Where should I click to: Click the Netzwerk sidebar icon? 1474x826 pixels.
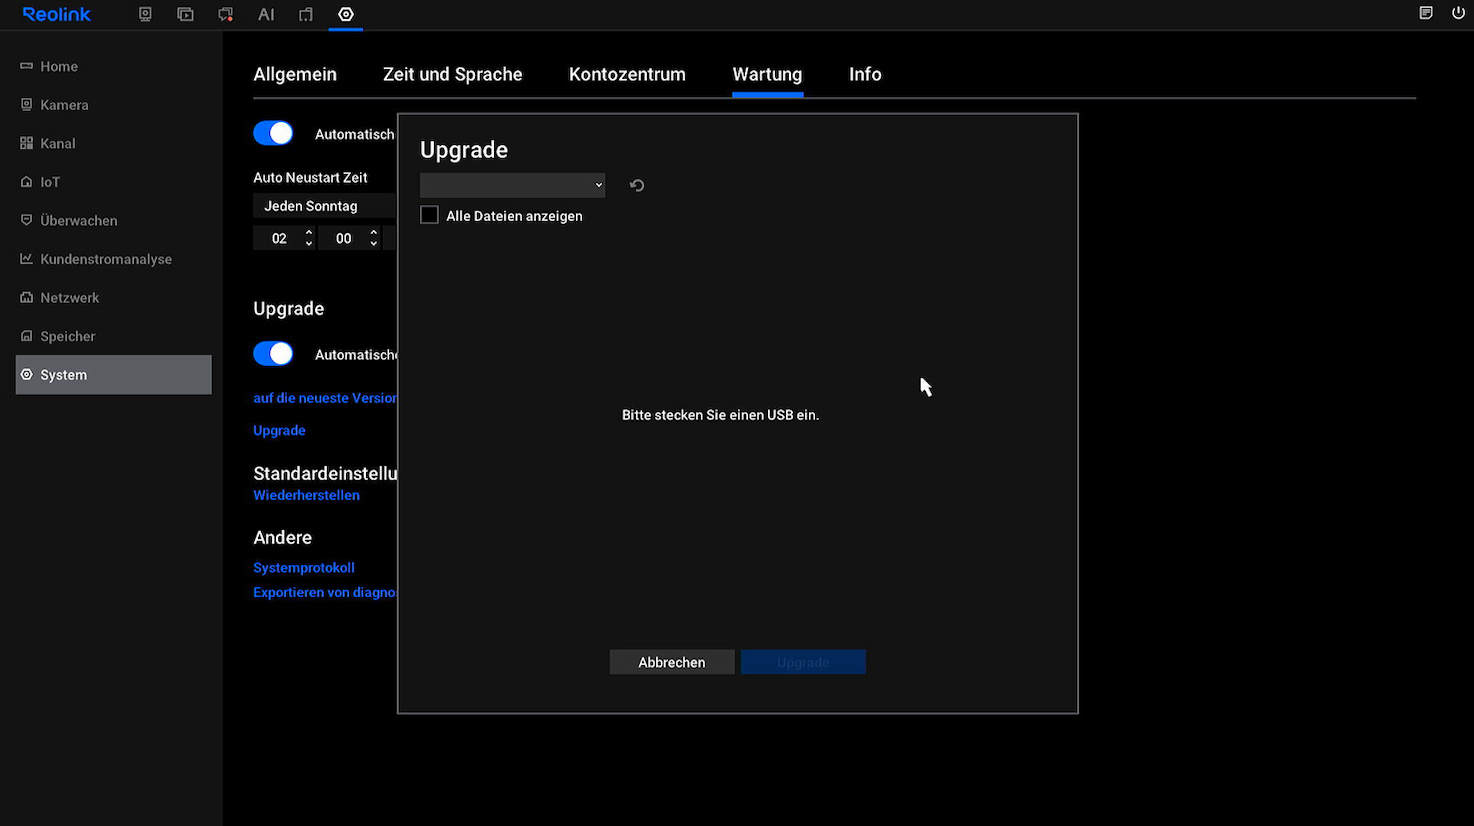pyautogui.click(x=27, y=297)
